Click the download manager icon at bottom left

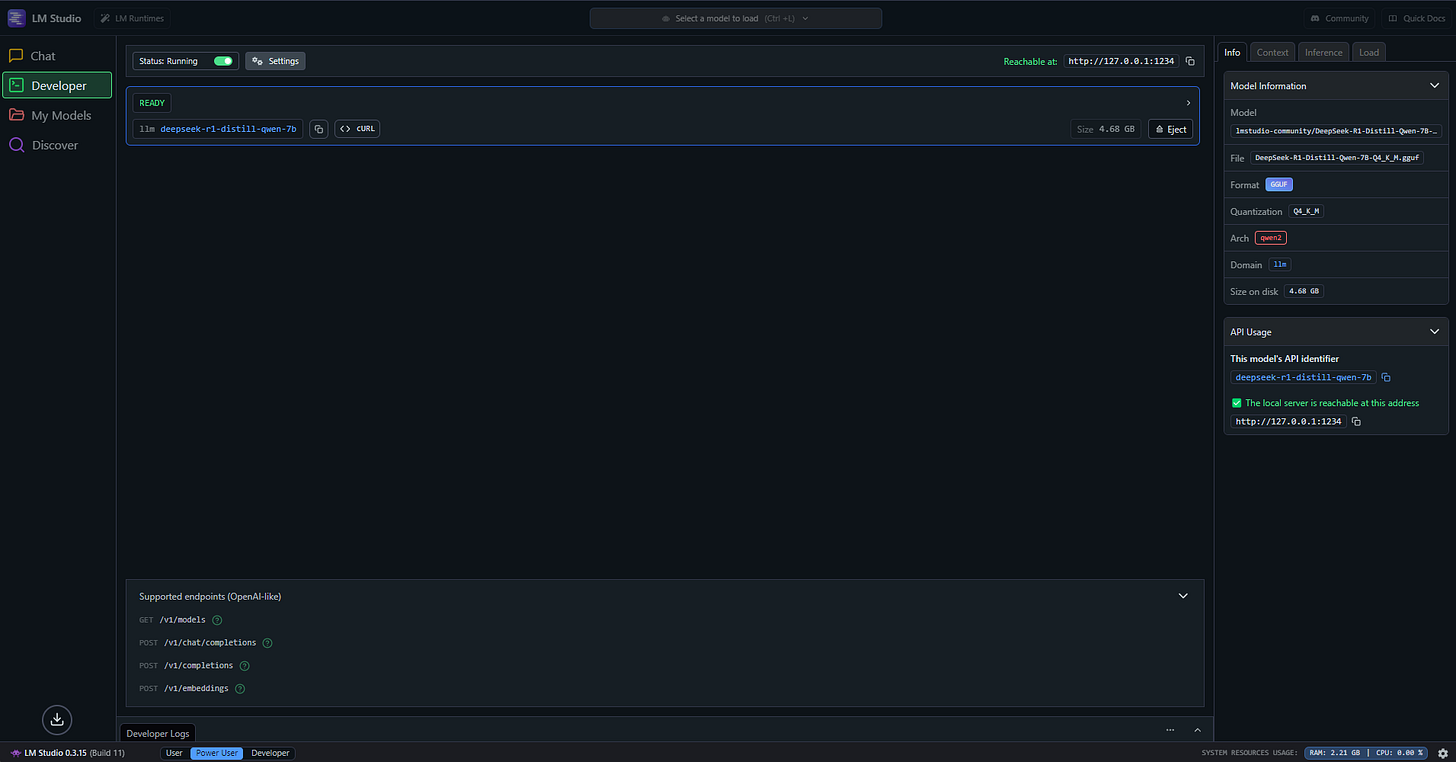(x=56, y=719)
